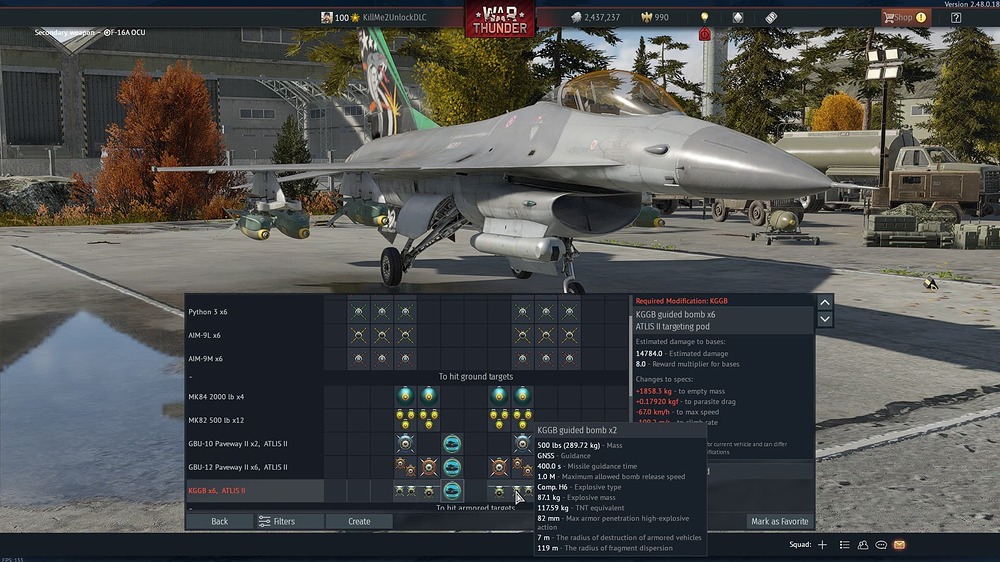Click the light bulb icon in top bar
1000x562 pixels.
coord(704,17)
